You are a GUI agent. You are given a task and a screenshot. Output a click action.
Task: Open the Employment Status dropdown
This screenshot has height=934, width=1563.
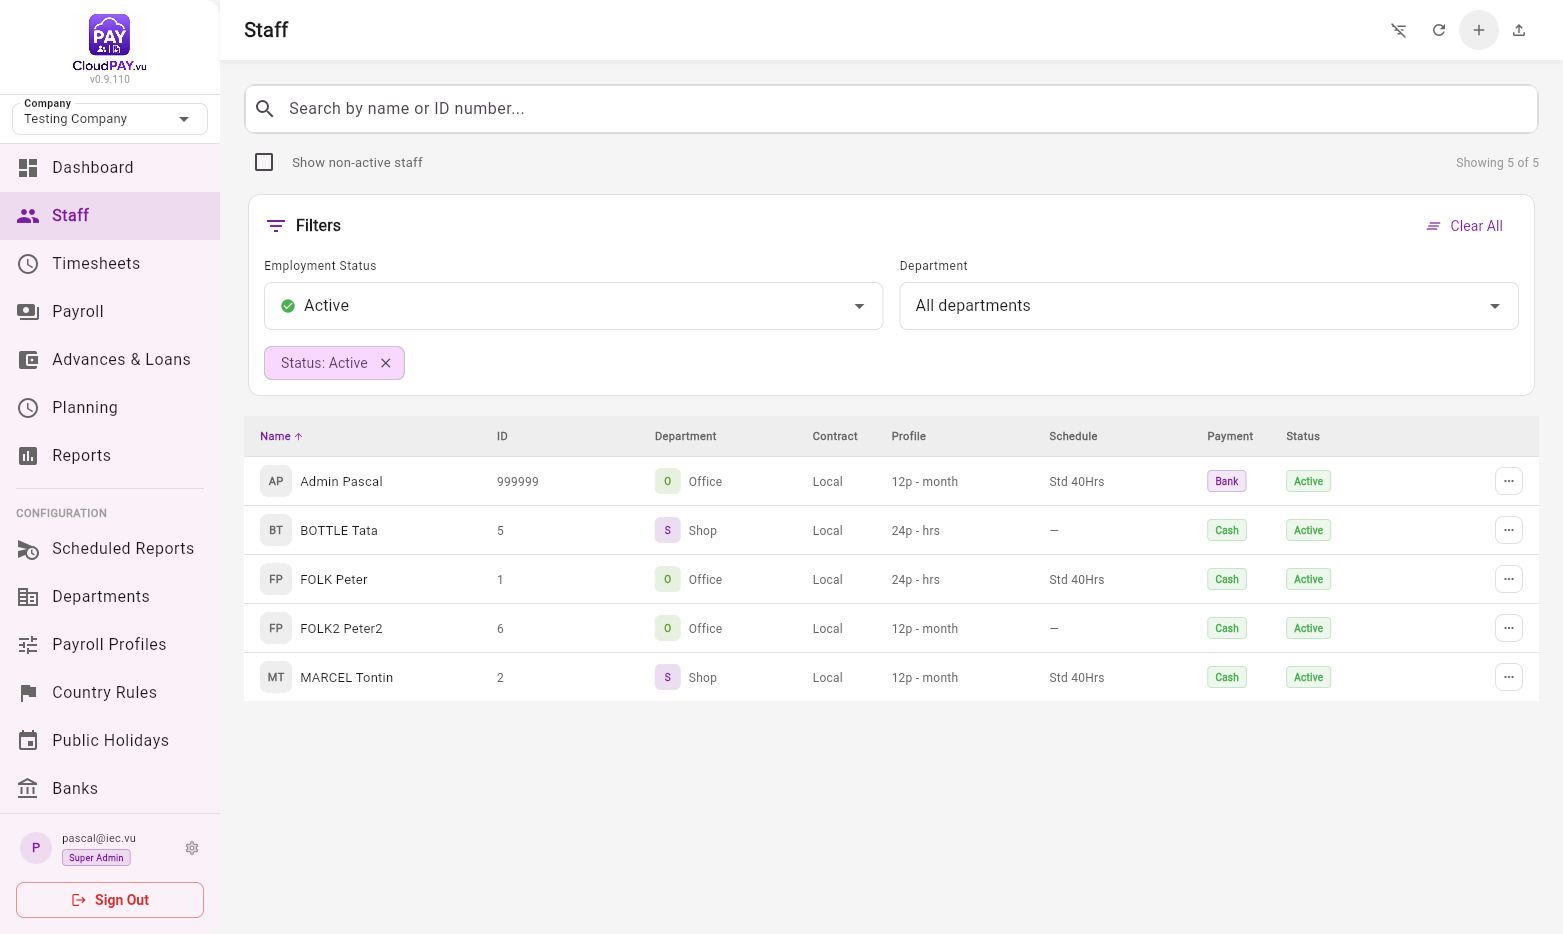point(573,306)
